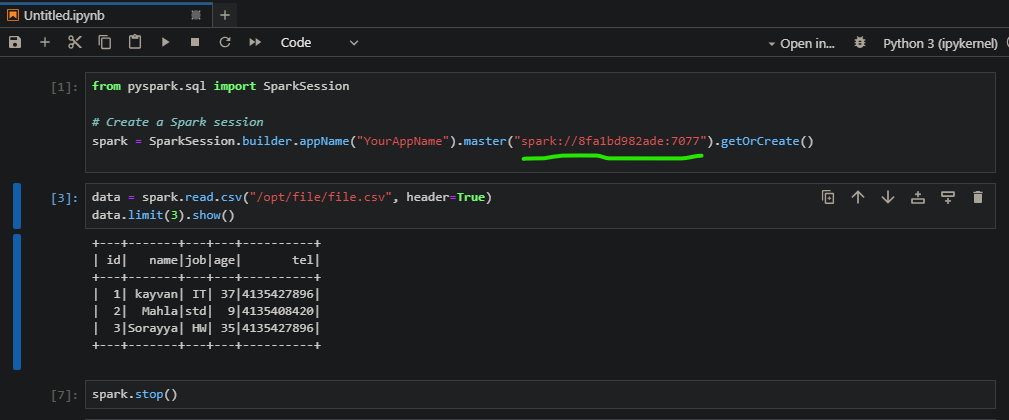Screen dimensions: 1009x420
Task: Collapse cell [3] input via blue bar
Action: coord(17,206)
